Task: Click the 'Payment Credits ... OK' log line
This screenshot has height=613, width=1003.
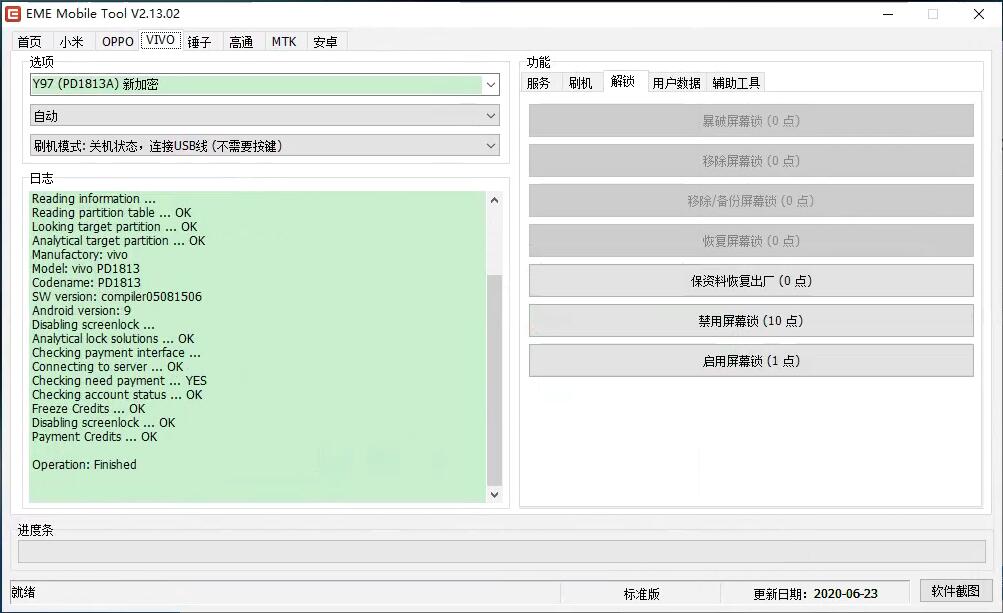Action: point(95,436)
